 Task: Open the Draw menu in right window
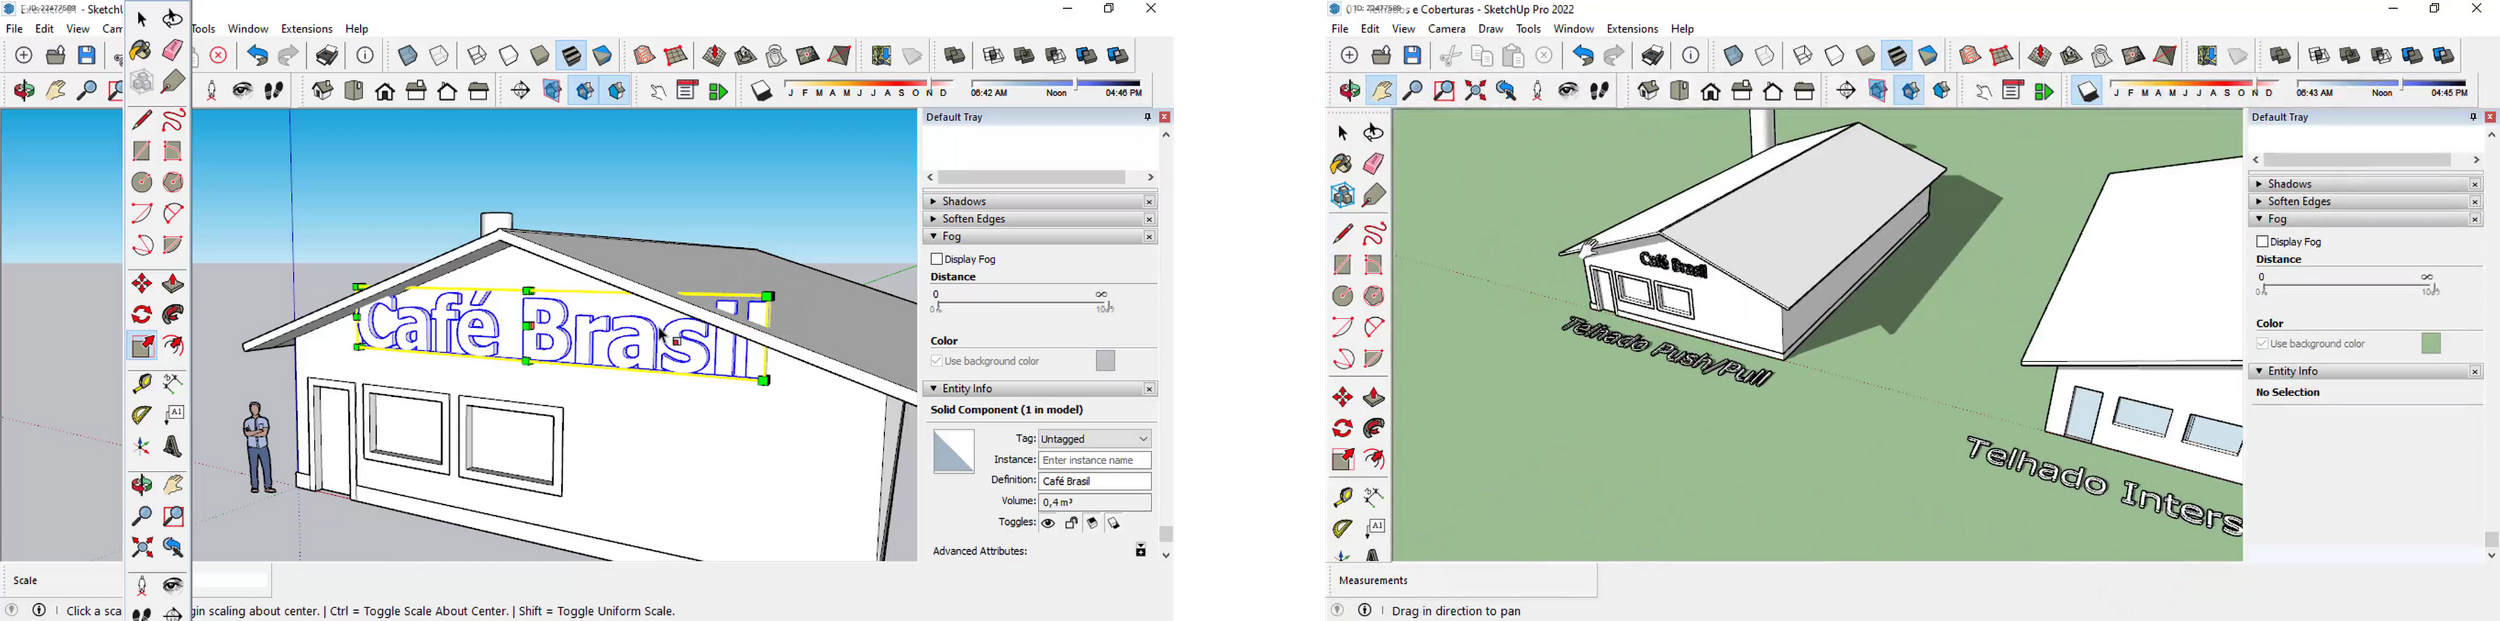pyautogui.click(x=1490, y=29)
